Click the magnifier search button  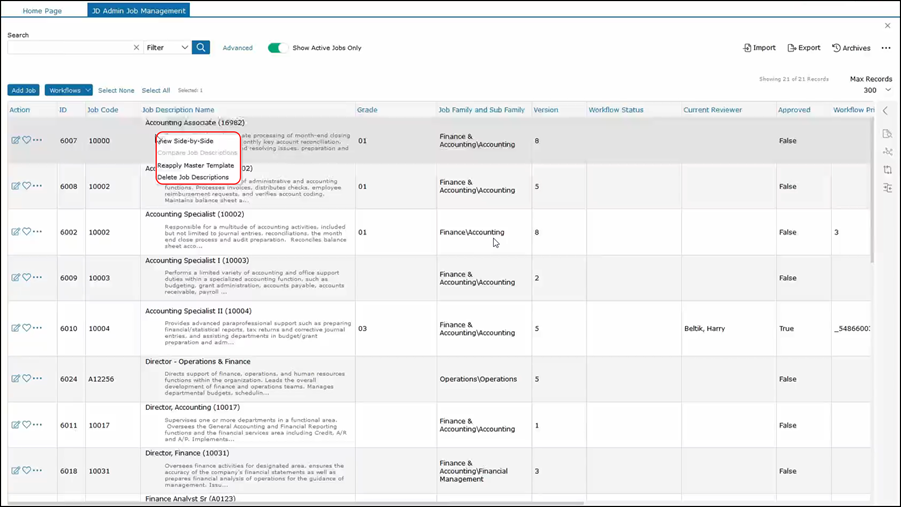click(201, 47)
